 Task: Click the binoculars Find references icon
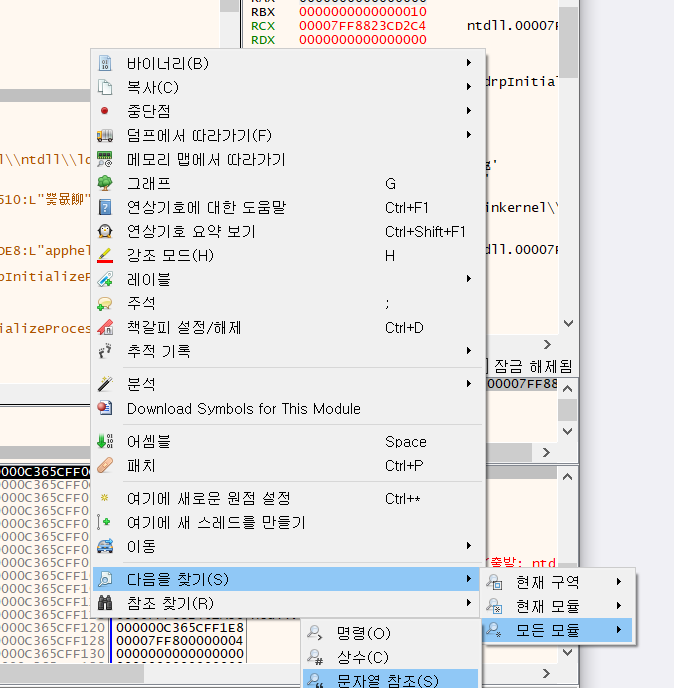click(x=105, y=603)
